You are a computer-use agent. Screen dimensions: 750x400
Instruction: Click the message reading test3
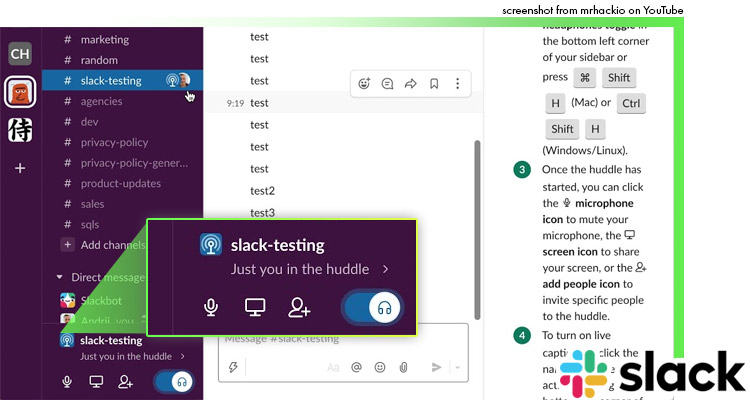(262, 213)
